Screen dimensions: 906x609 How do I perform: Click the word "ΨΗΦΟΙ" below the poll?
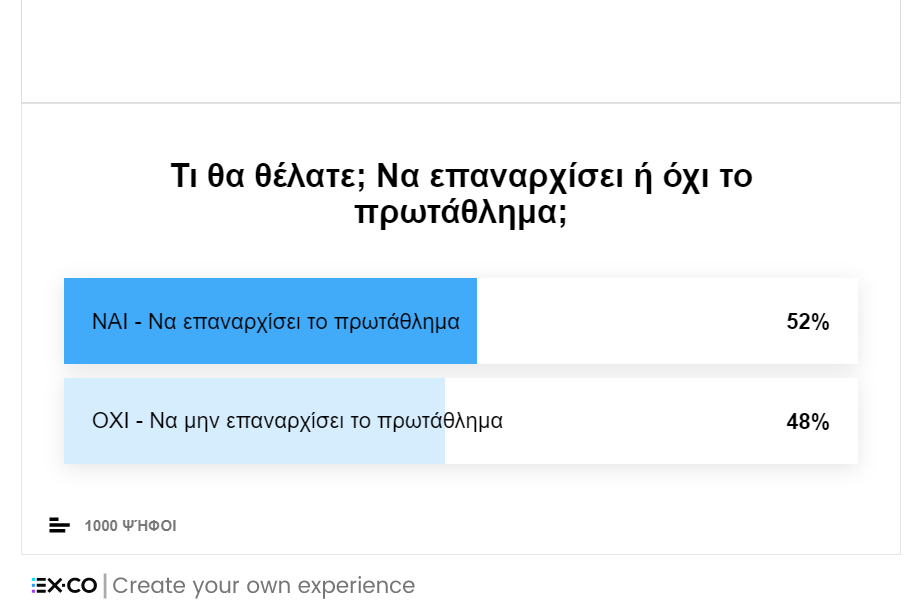coord(149,526)
